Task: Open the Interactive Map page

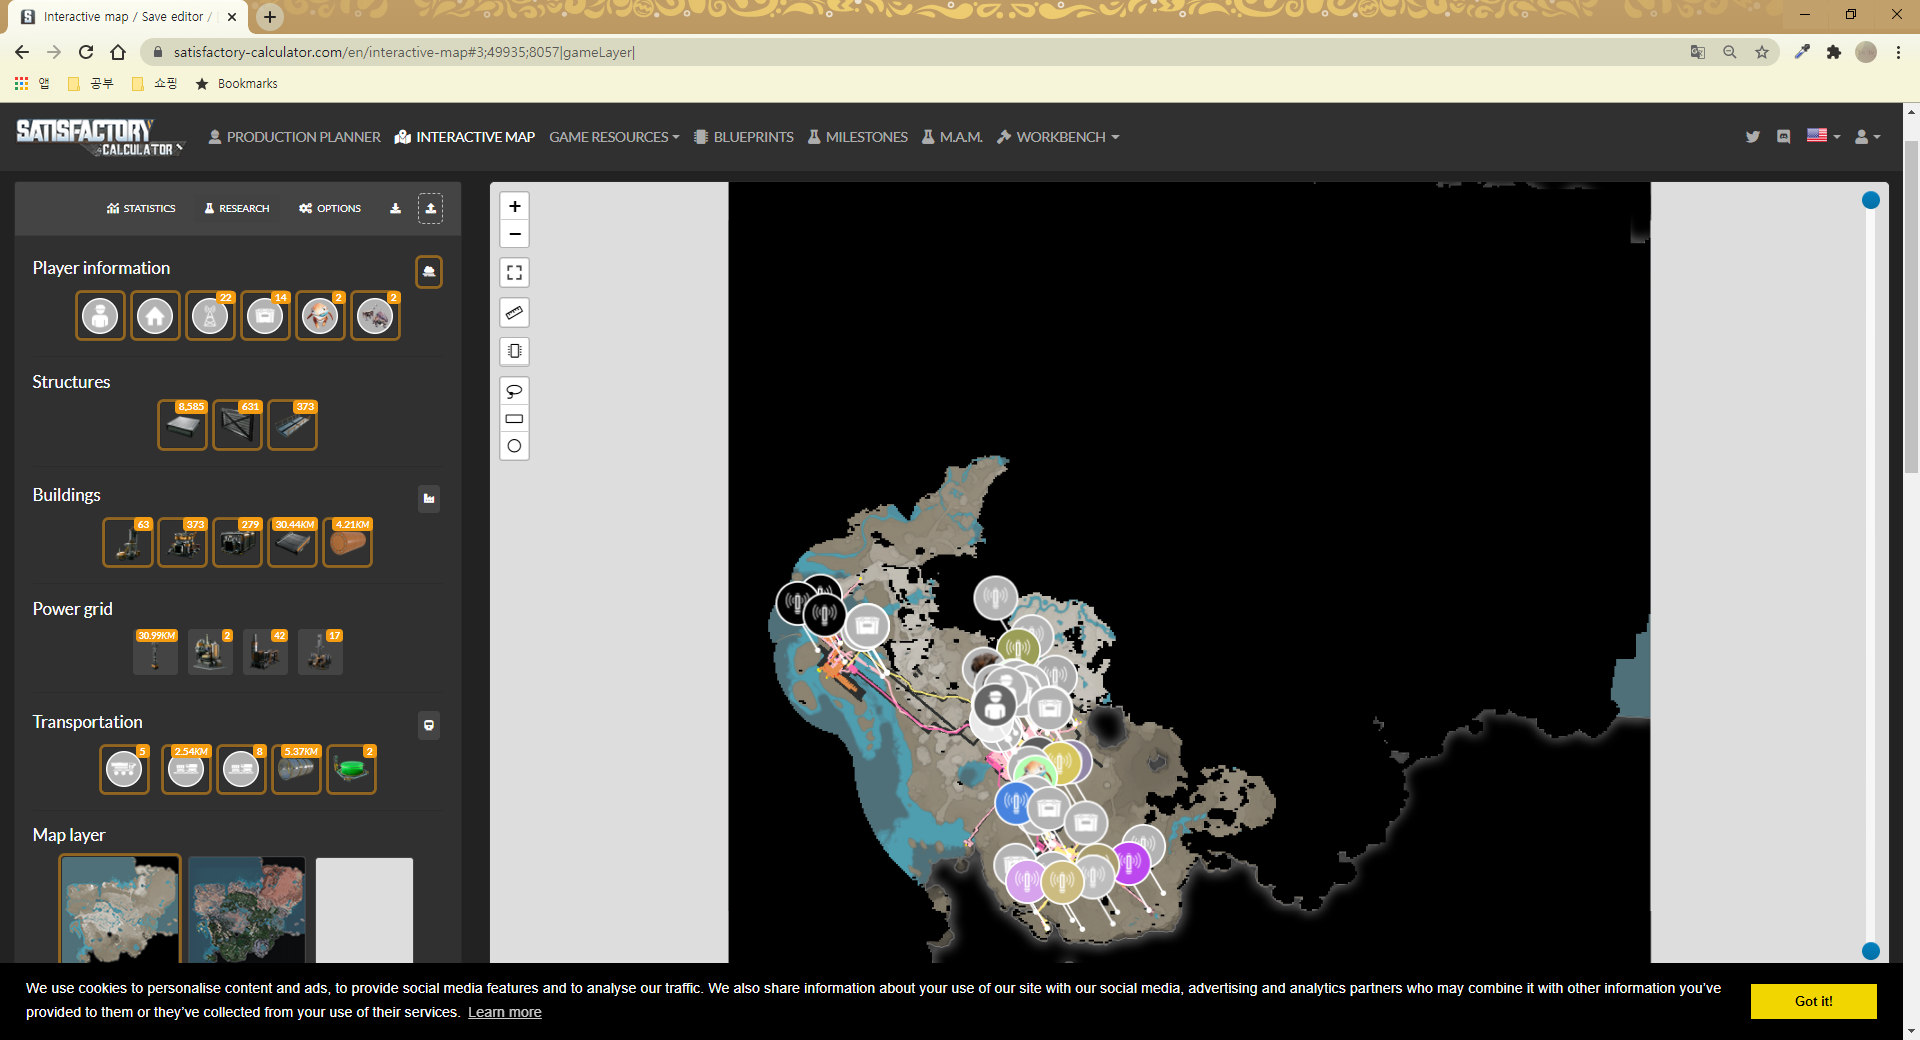Action: coord(465,137)
